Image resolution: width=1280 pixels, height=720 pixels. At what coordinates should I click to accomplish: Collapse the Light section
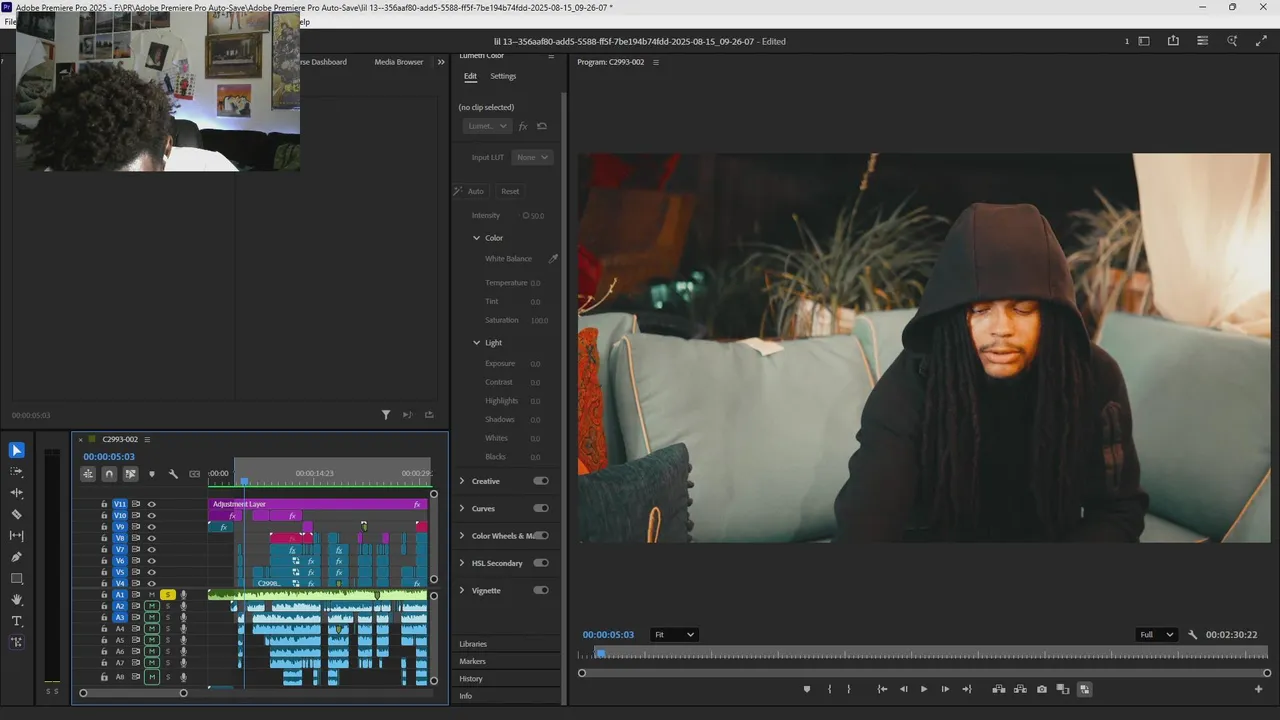[477, 343]
